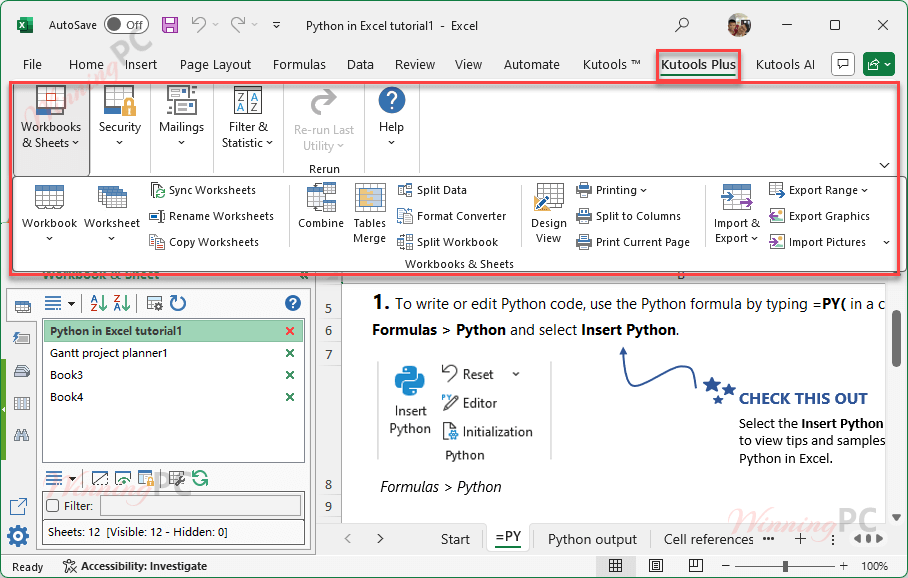Add a new sheet with plus button
Image resolution: width=908 pixels, height=578 pixels.
point(800,539)
